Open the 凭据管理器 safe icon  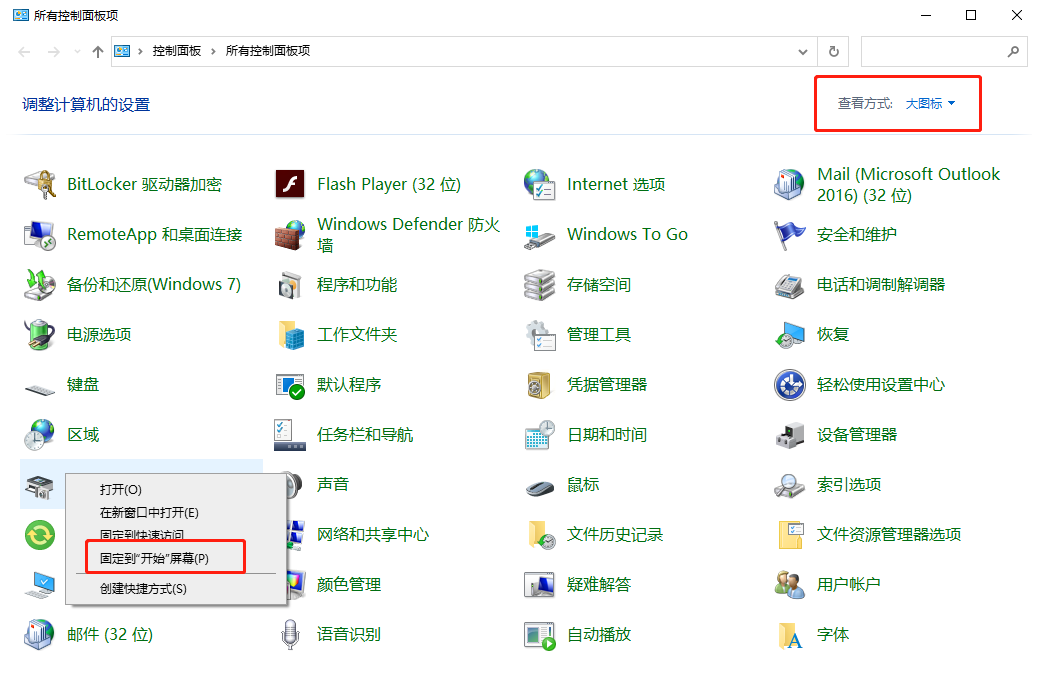[539, 385]
